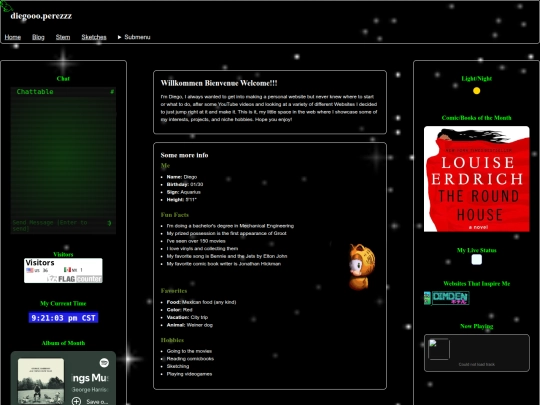Click the Now Playing broken track image
This screenshot has height=405, width=540.
pyautogui.click(x=439, y=349)
